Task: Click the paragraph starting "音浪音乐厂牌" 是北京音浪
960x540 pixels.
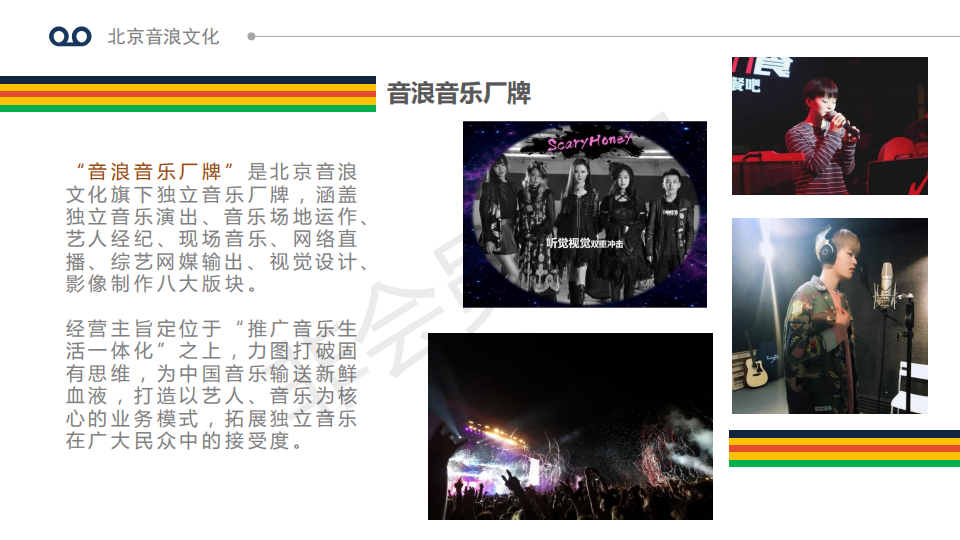Action: [218, 228]
